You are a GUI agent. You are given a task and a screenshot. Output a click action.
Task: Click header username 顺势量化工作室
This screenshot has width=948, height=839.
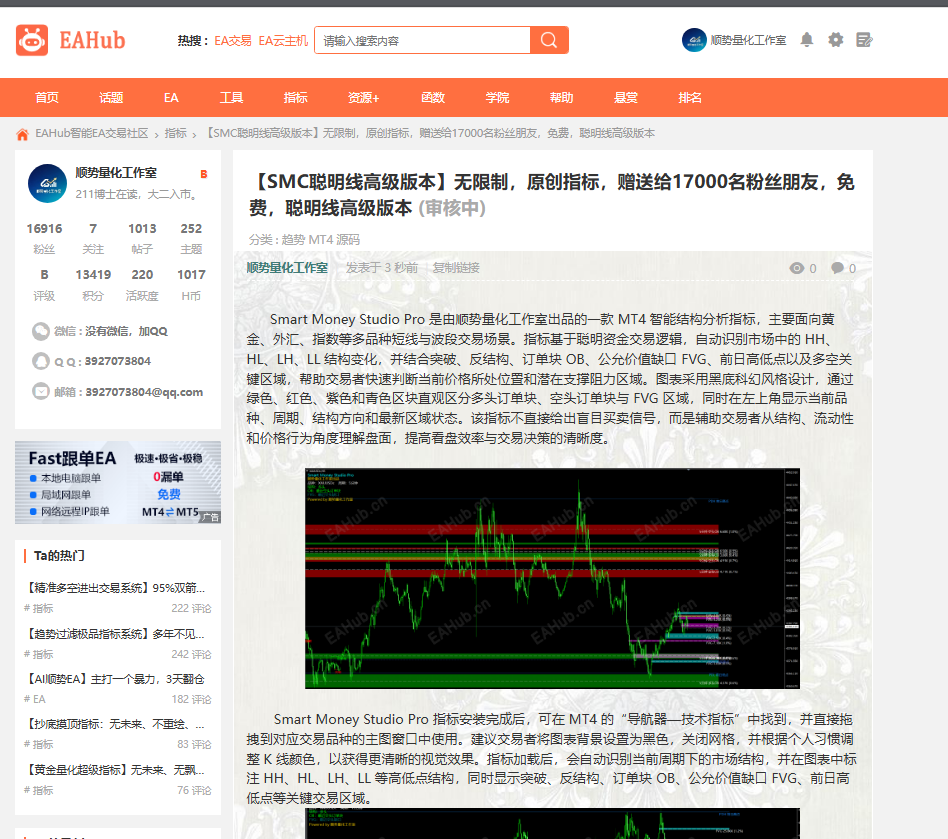748,40
